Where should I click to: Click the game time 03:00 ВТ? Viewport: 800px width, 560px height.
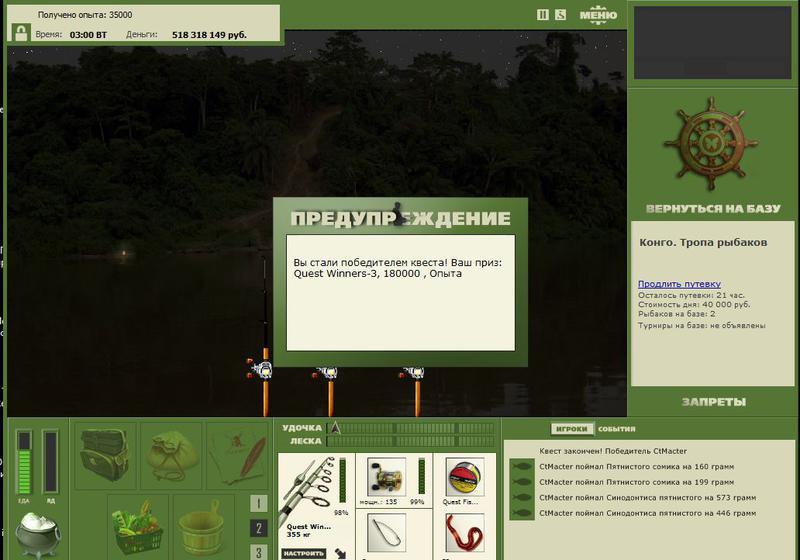[x=88, y=35]
